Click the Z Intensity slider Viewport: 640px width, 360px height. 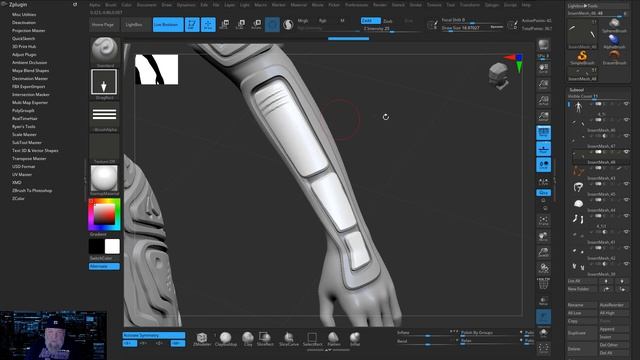390,29
